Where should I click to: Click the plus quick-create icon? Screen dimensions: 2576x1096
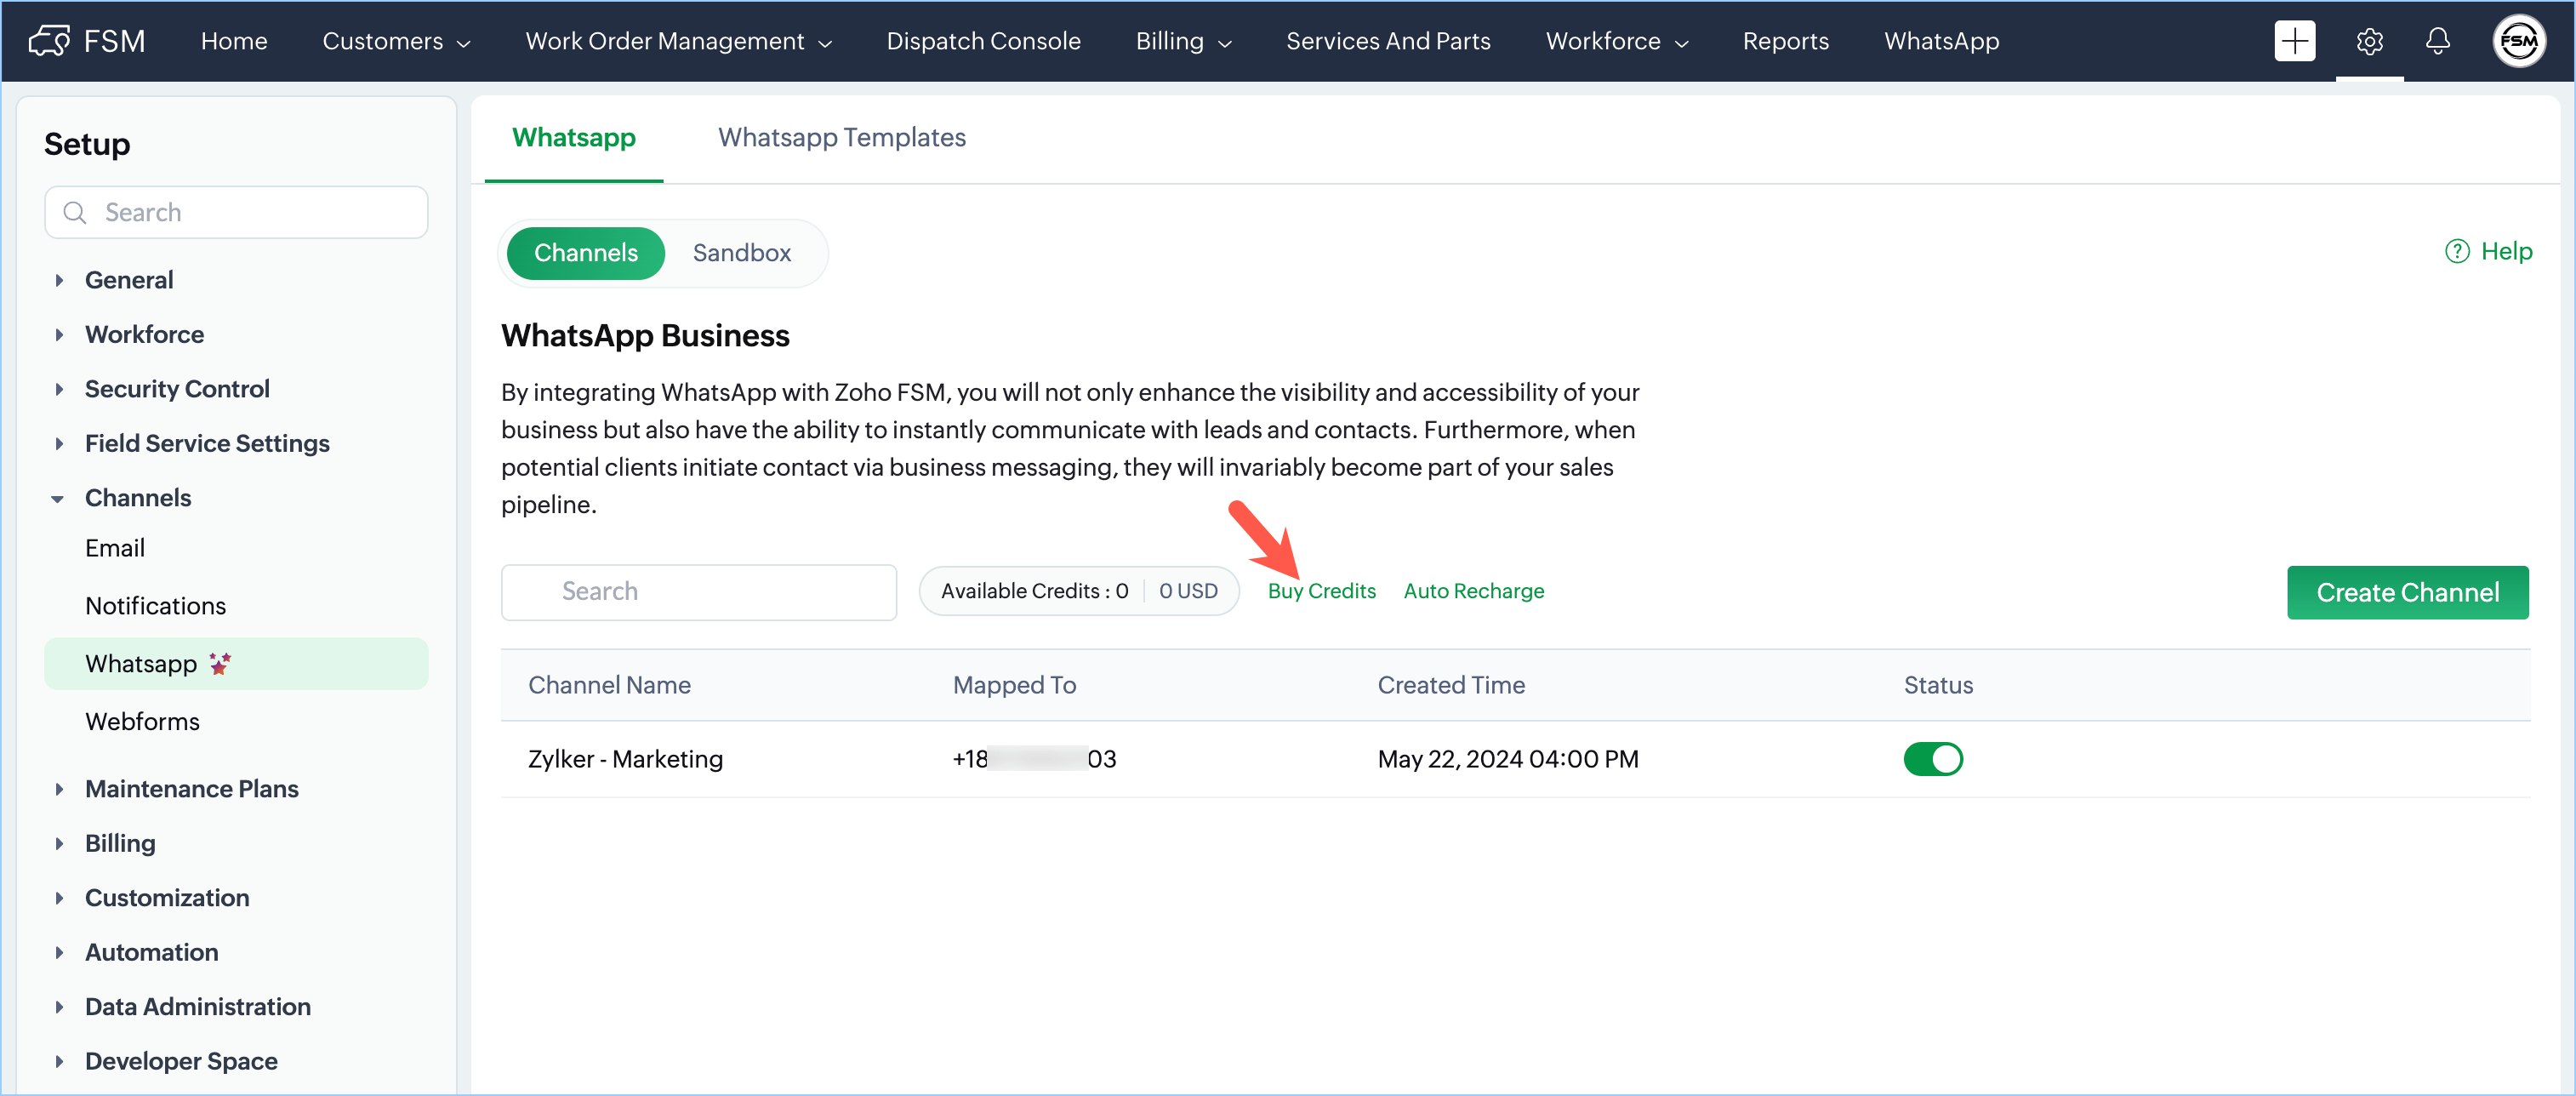coord(2294,40)
